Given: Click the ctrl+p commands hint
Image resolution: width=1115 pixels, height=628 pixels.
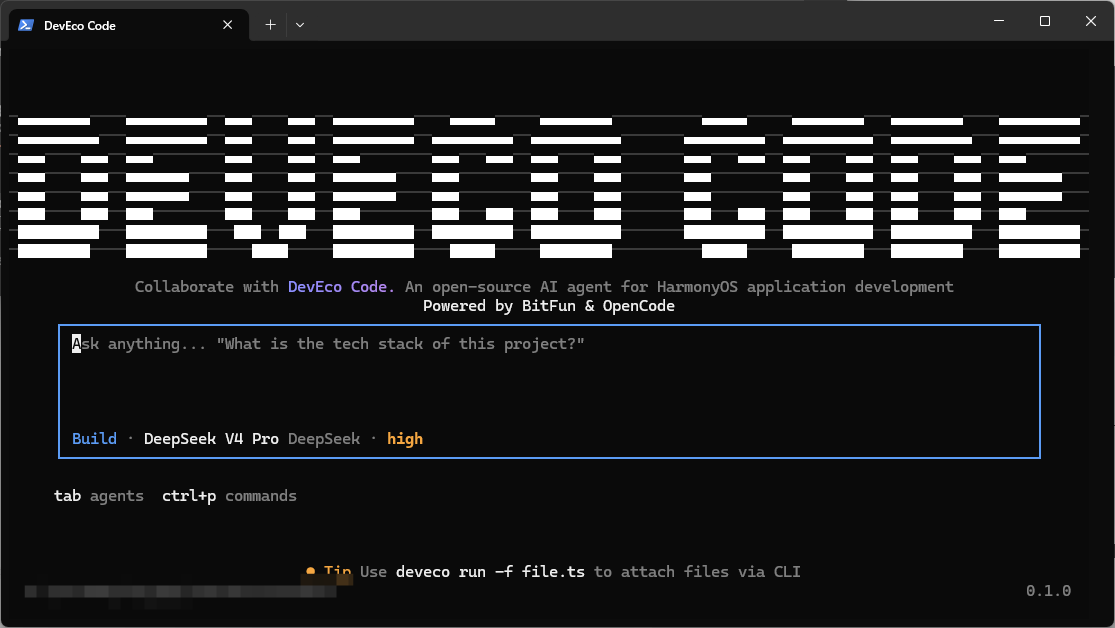Looking at the screenshot, I should tap(229, 496).
